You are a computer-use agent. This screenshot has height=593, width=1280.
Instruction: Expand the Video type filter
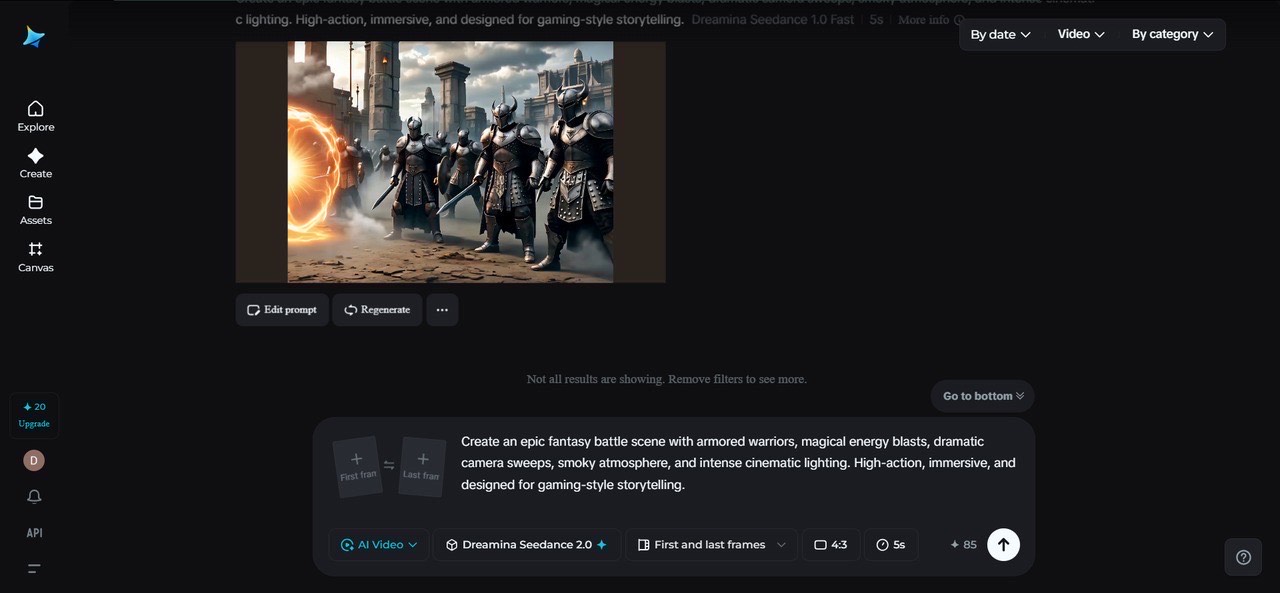(x=1081, y=34)
